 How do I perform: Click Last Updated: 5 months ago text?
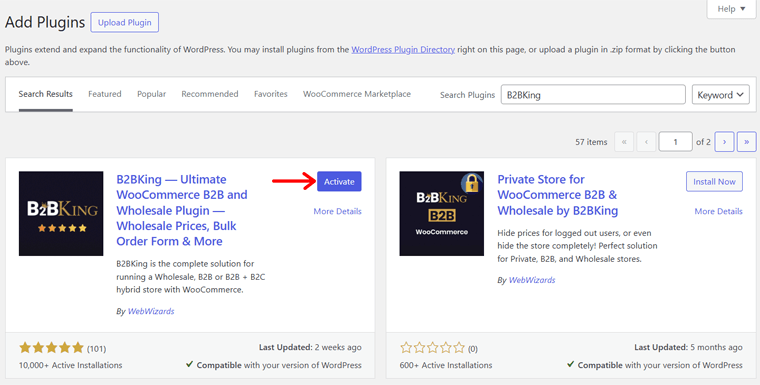coord(688,347)
